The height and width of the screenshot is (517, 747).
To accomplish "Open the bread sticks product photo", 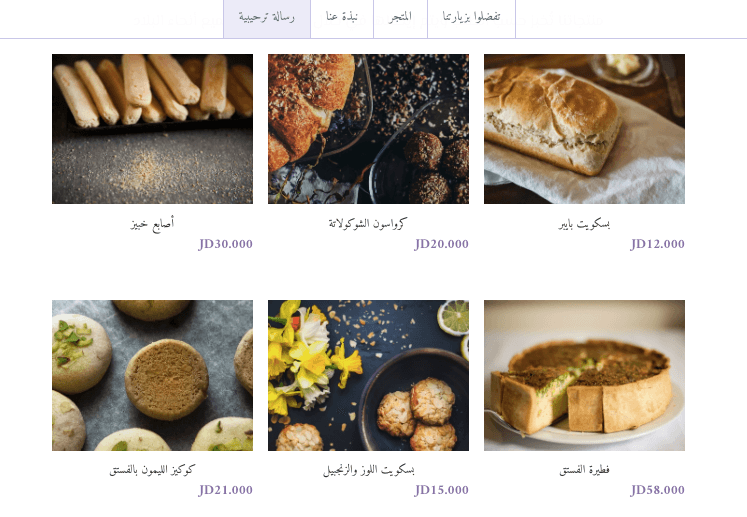I will point(152,129).
